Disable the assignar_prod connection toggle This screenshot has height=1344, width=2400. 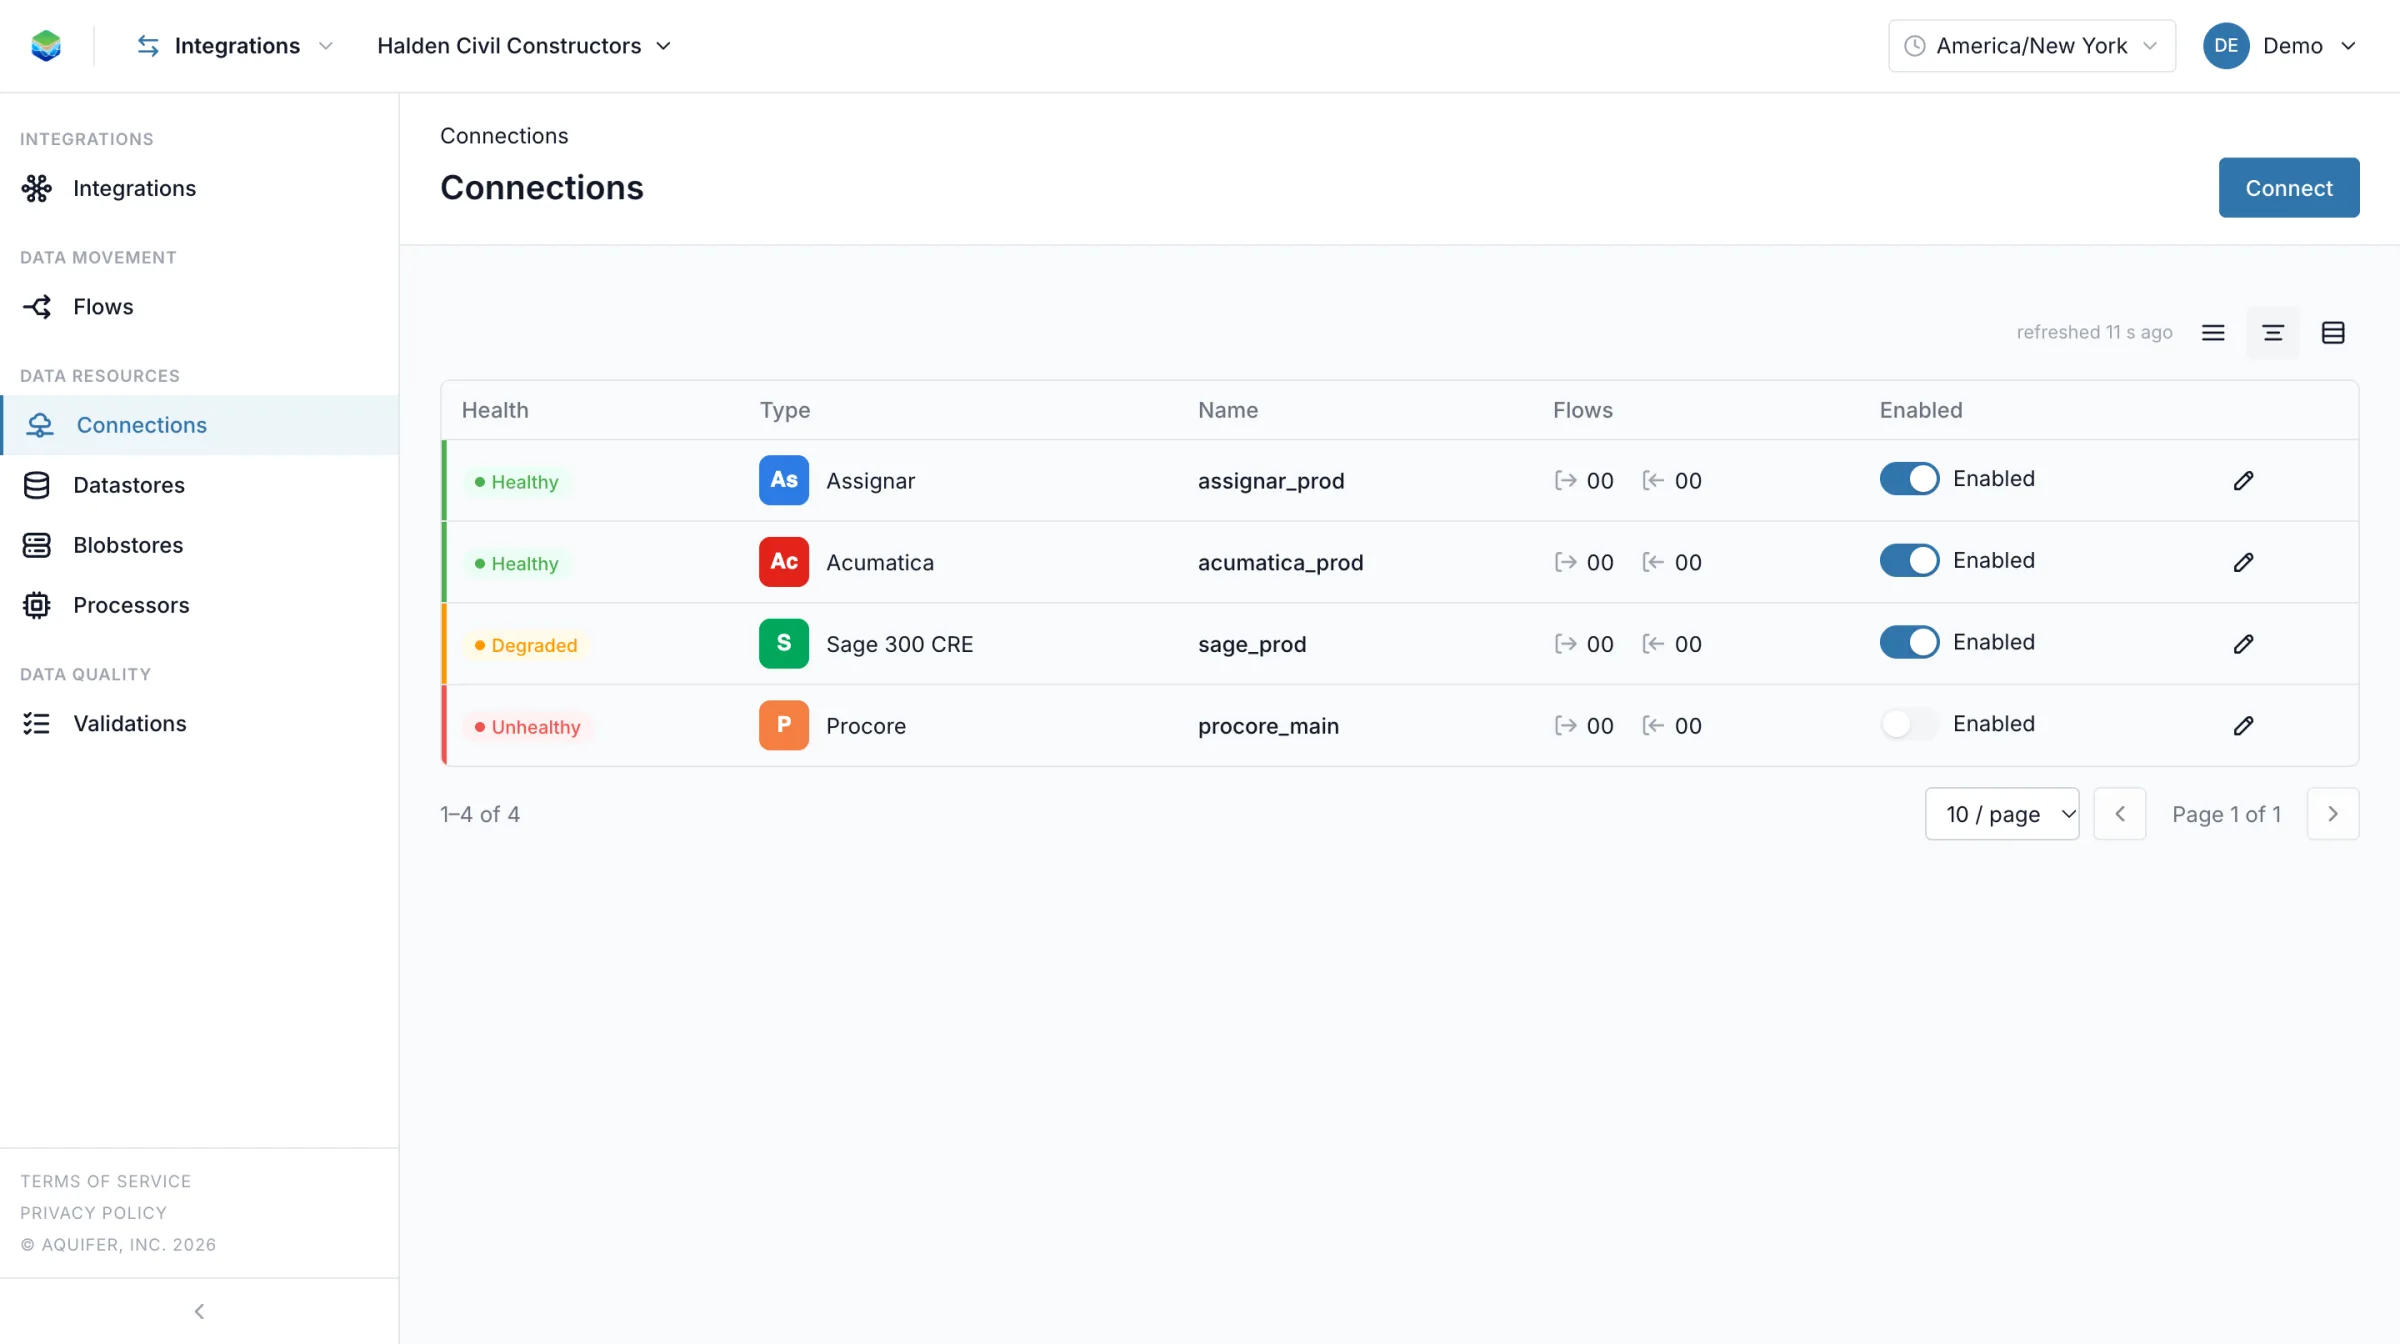tap(1909, 479)
